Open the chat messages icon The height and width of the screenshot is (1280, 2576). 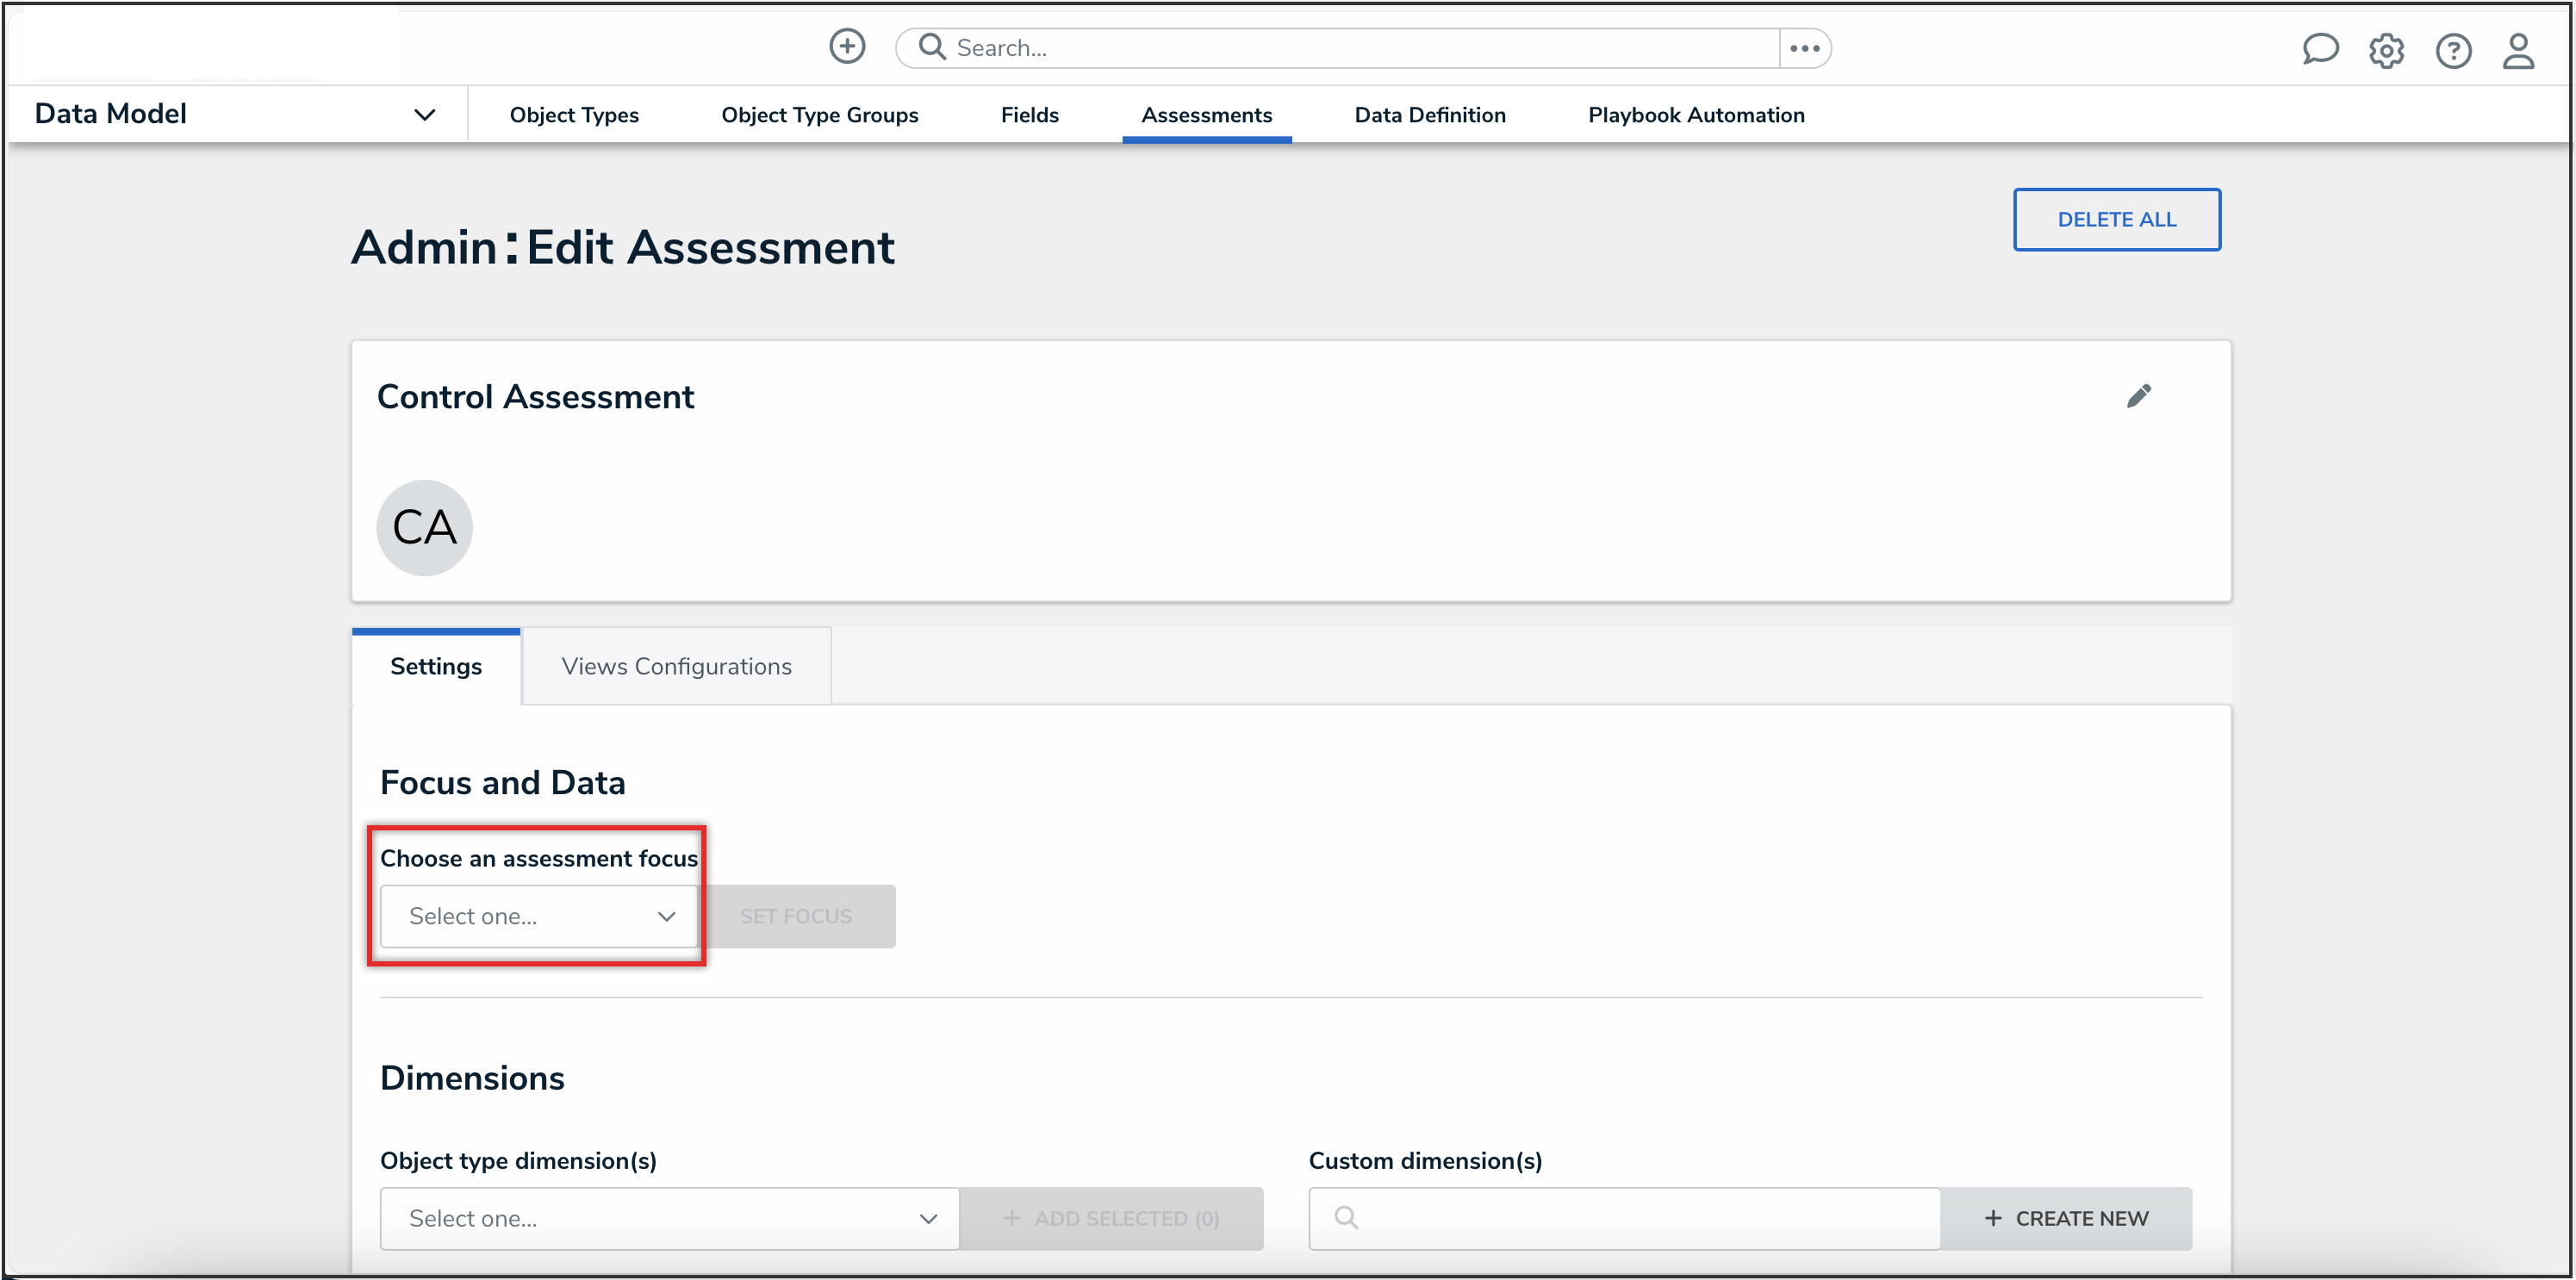(2320, 49)
